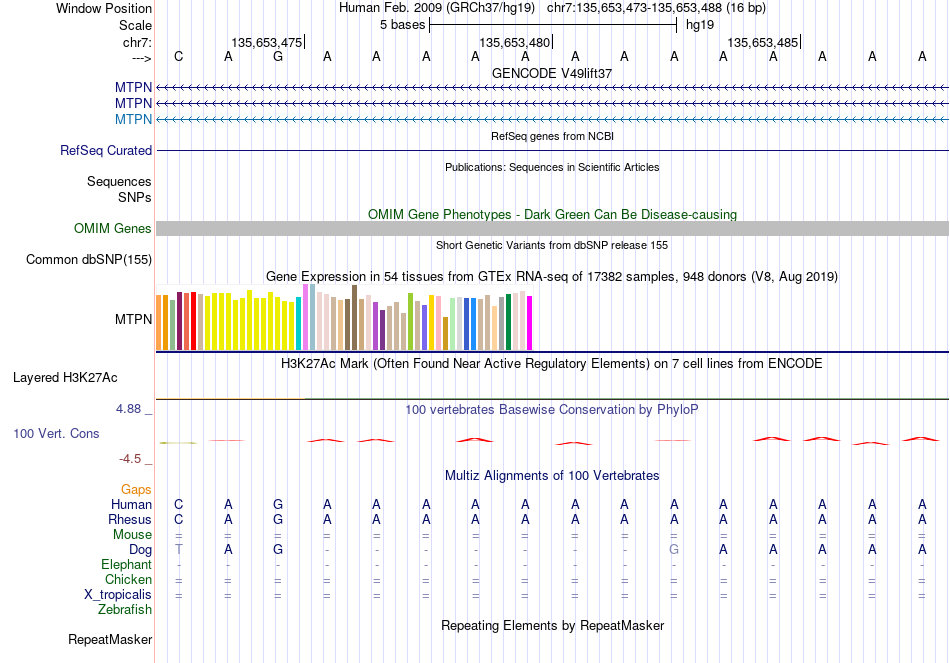The image size is (950, 663).
Task: Click the chr7:135,653,473-135,653,488 position text
Action: click(634, 8)
